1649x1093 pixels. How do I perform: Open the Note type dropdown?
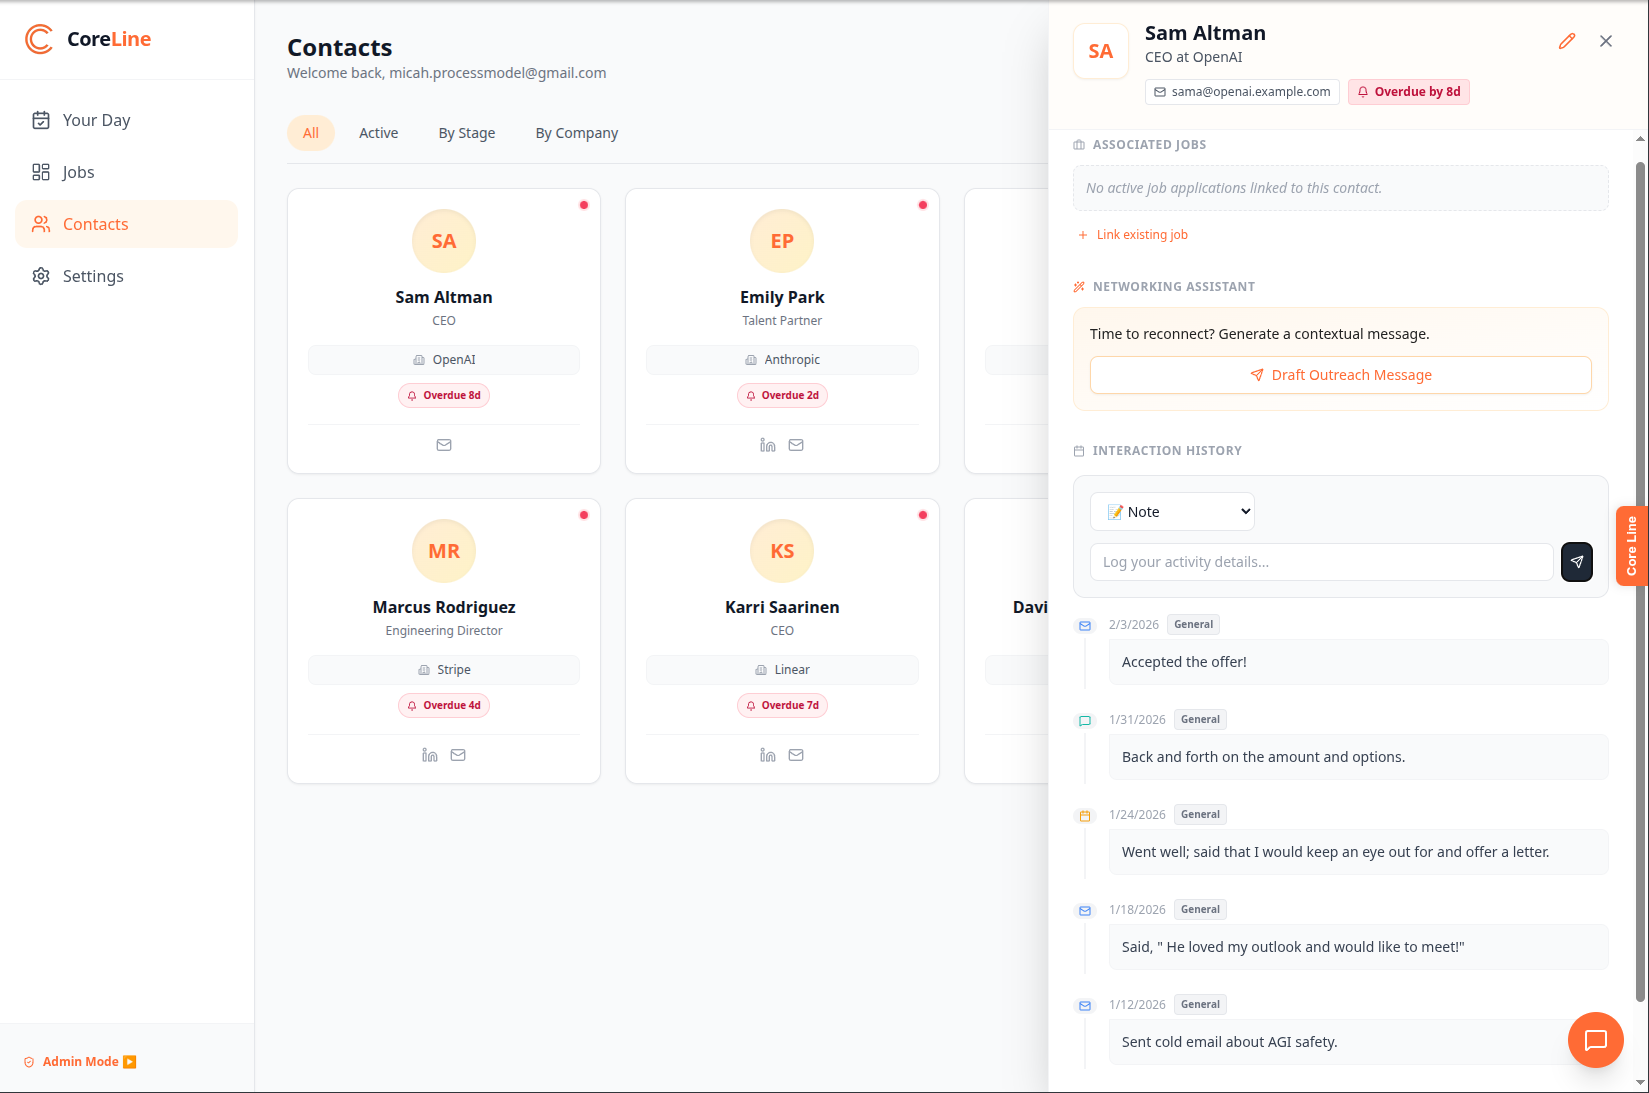coord(1171,511)
